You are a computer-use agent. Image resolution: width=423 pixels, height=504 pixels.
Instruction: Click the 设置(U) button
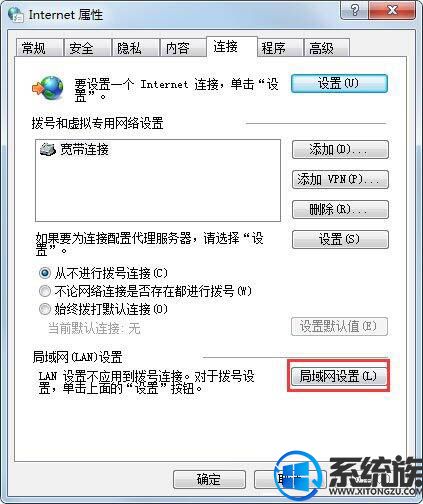[x=339, y=83]
